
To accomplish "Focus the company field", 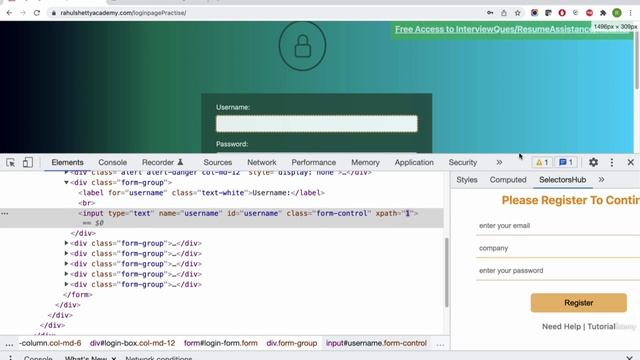I will (558, 248).
